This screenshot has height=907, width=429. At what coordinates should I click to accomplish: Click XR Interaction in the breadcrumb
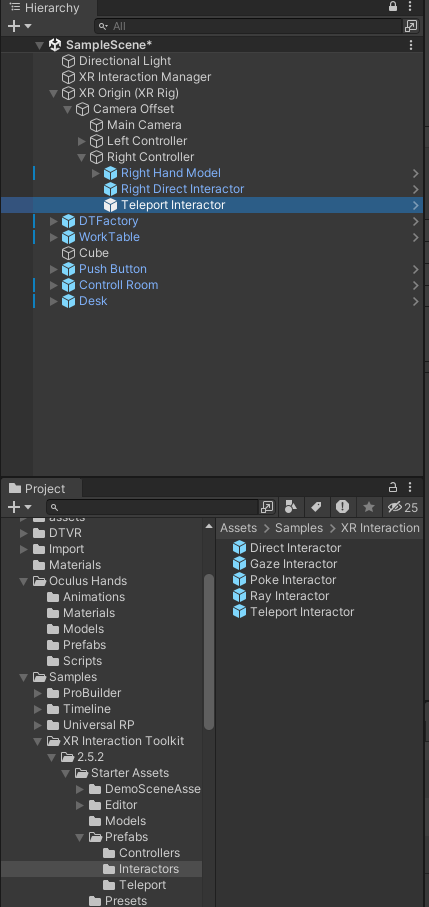click(x=380, y=528)
